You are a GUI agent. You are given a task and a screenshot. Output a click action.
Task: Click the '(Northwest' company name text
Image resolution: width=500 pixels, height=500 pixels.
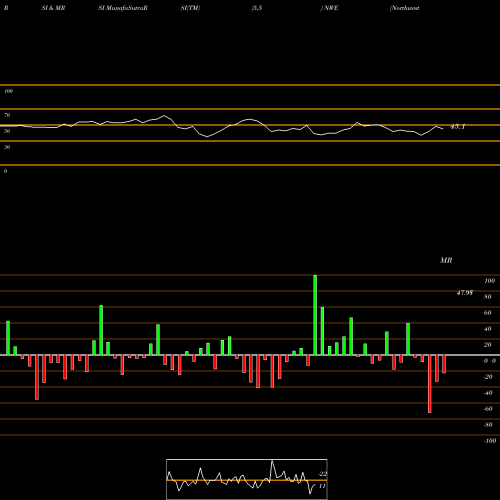click(404, 8)
